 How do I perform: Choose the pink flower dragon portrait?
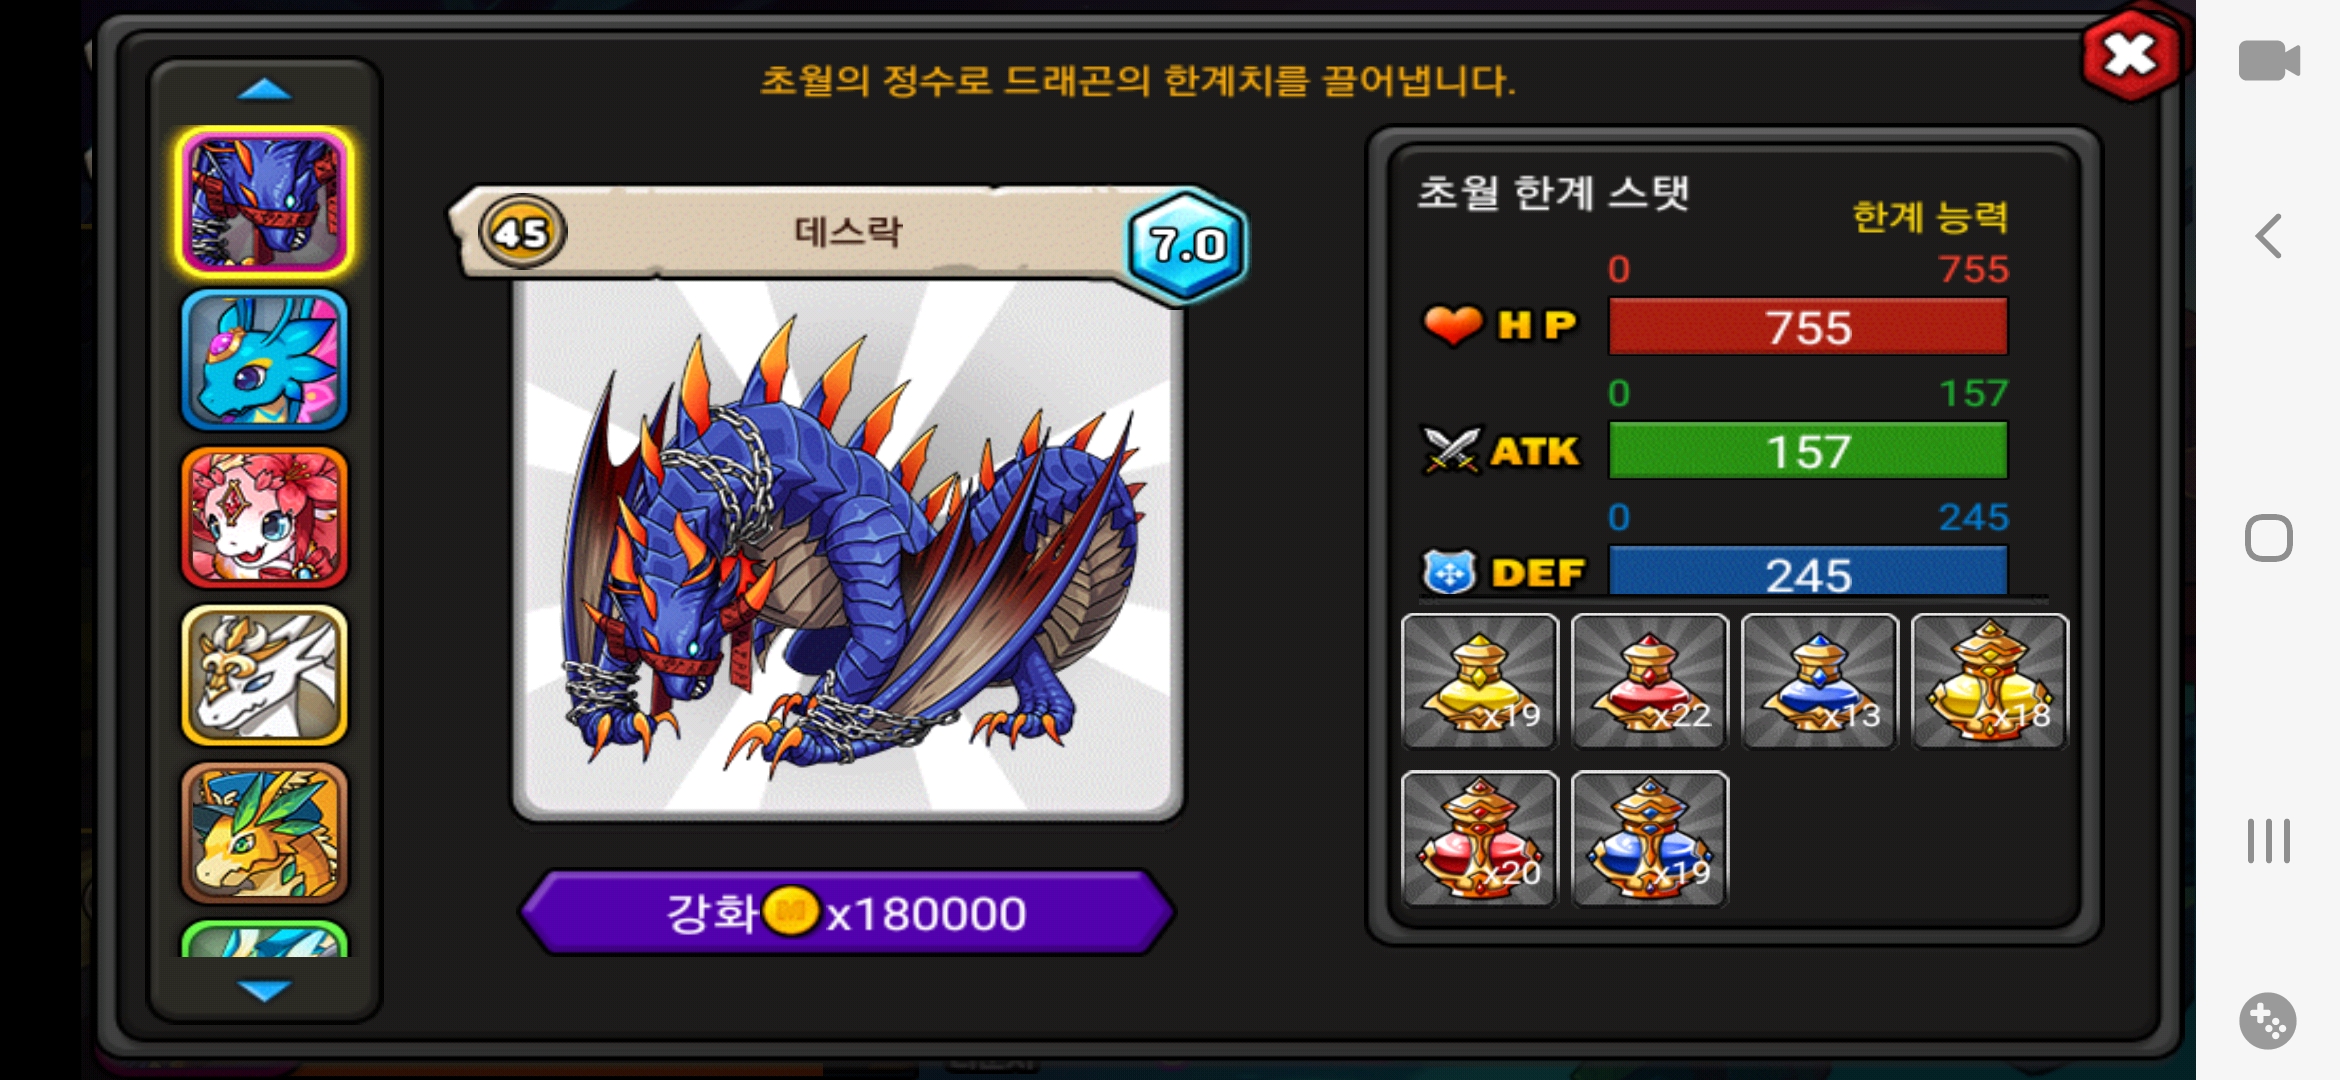(264, 517)
